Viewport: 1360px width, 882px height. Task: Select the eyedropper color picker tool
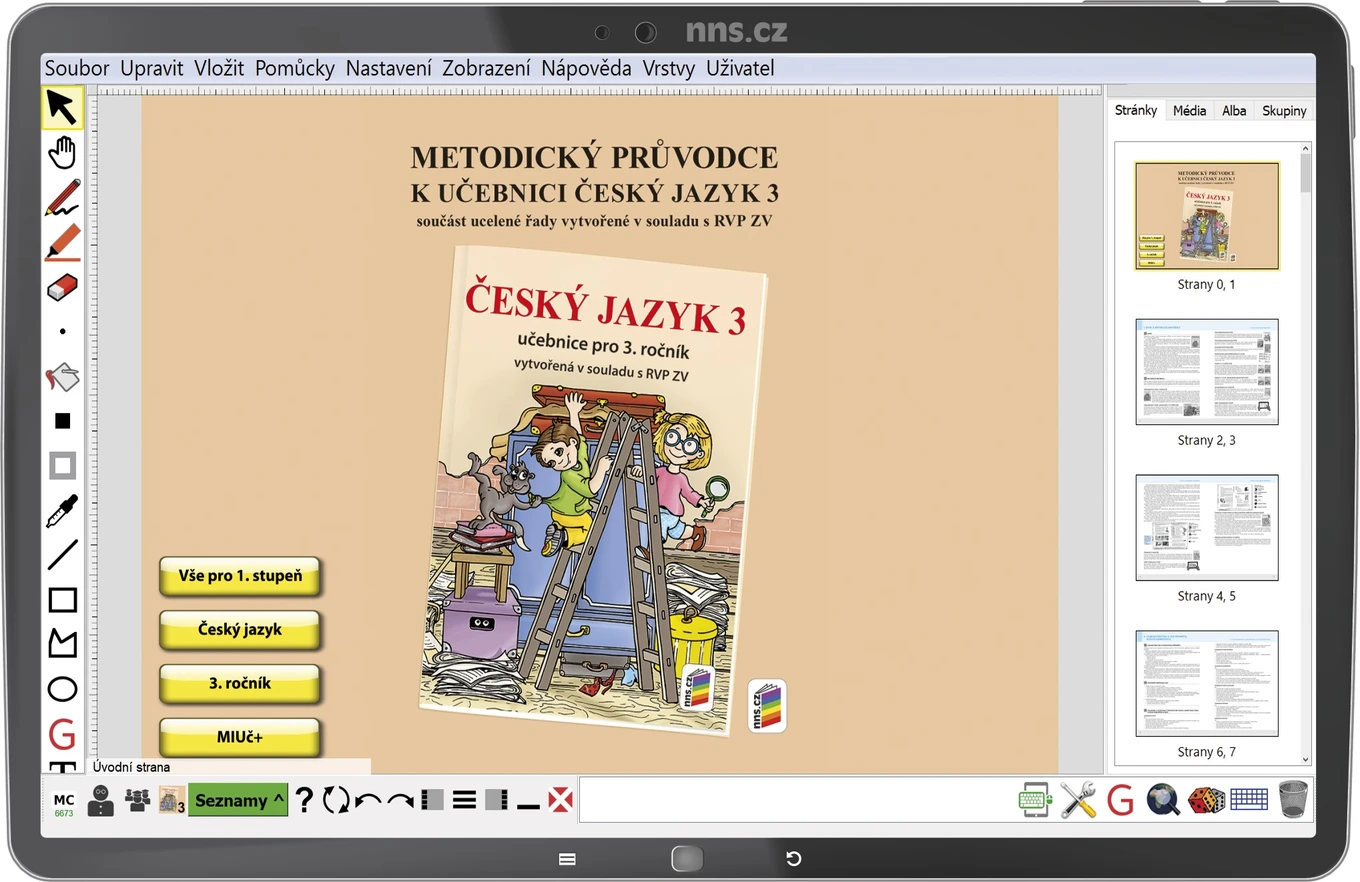[62, 511]
